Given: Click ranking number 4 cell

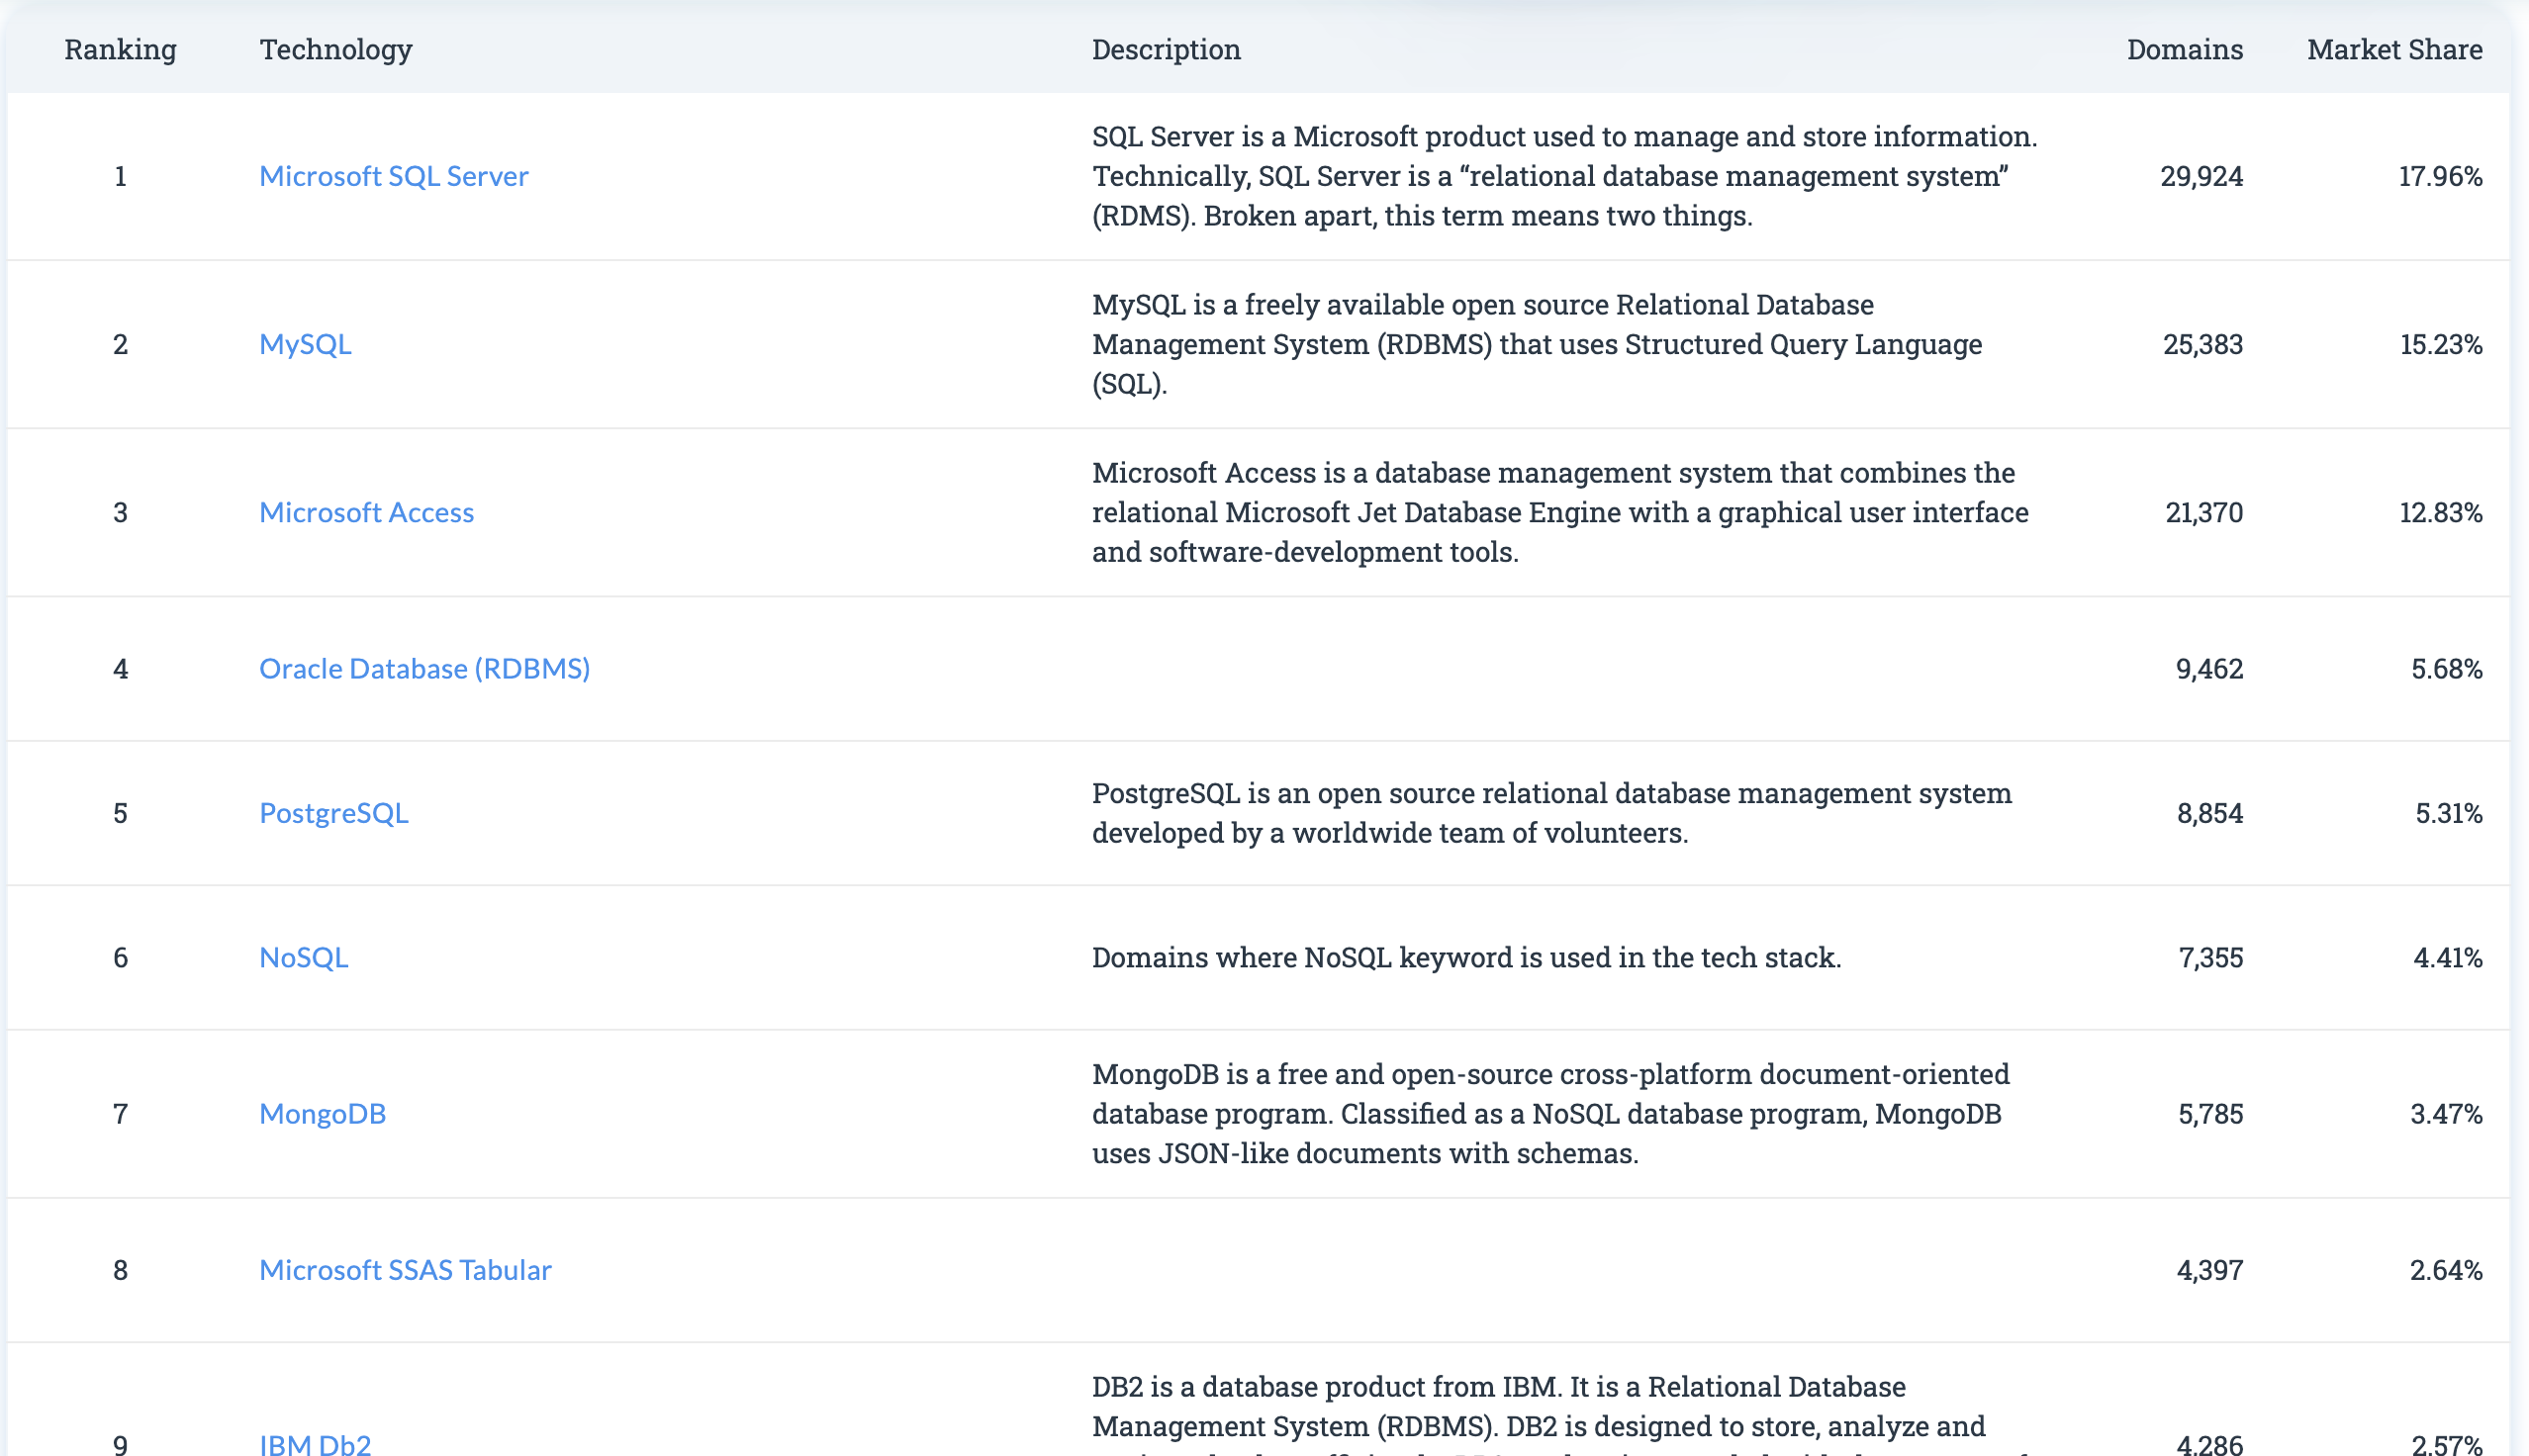Looking at the screenshot, I should [120, 668].
